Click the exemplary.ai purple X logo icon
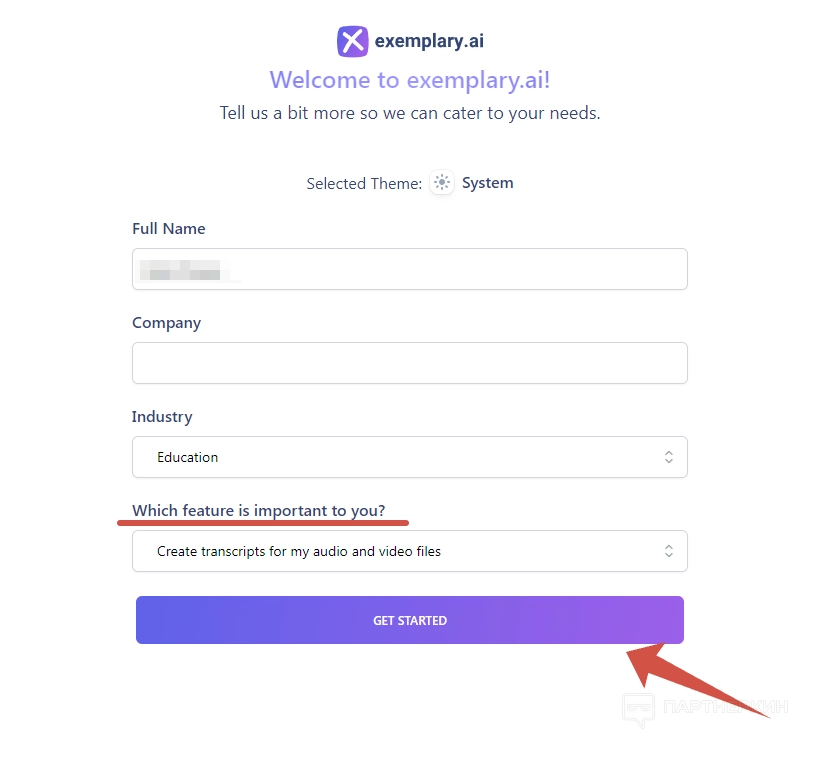The image size is (839, 780). [x=352, y=41]
